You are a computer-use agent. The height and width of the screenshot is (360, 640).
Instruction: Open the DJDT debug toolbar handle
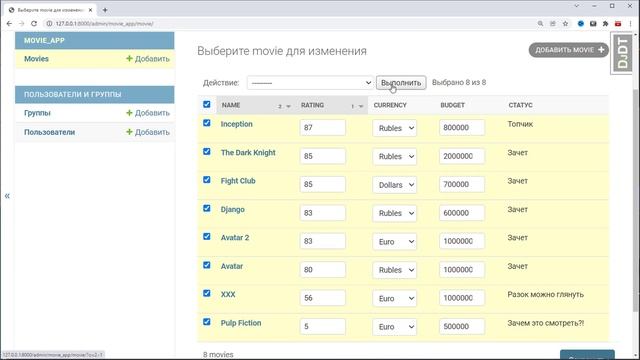622,53
